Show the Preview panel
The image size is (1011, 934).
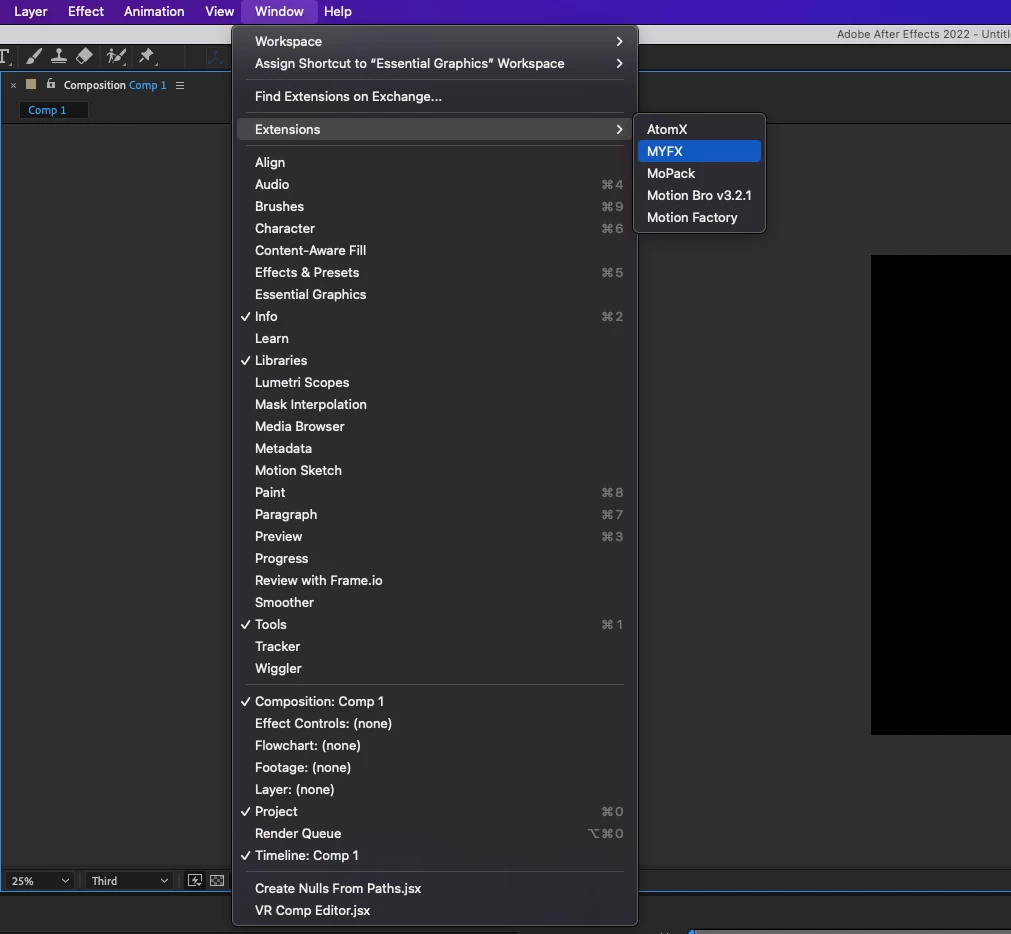(435, 536)
